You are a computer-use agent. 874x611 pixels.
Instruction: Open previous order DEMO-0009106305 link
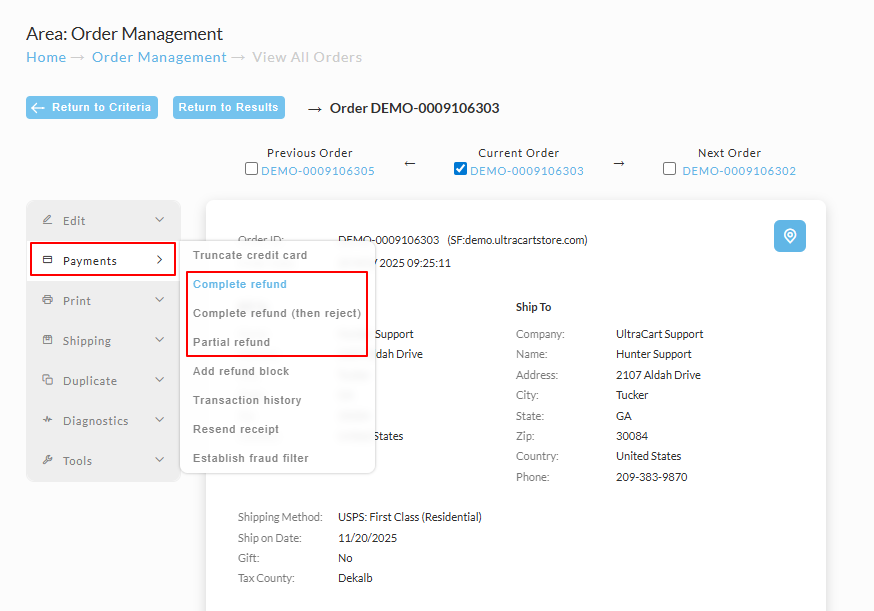pyautogui.click(x=318, y=171)
